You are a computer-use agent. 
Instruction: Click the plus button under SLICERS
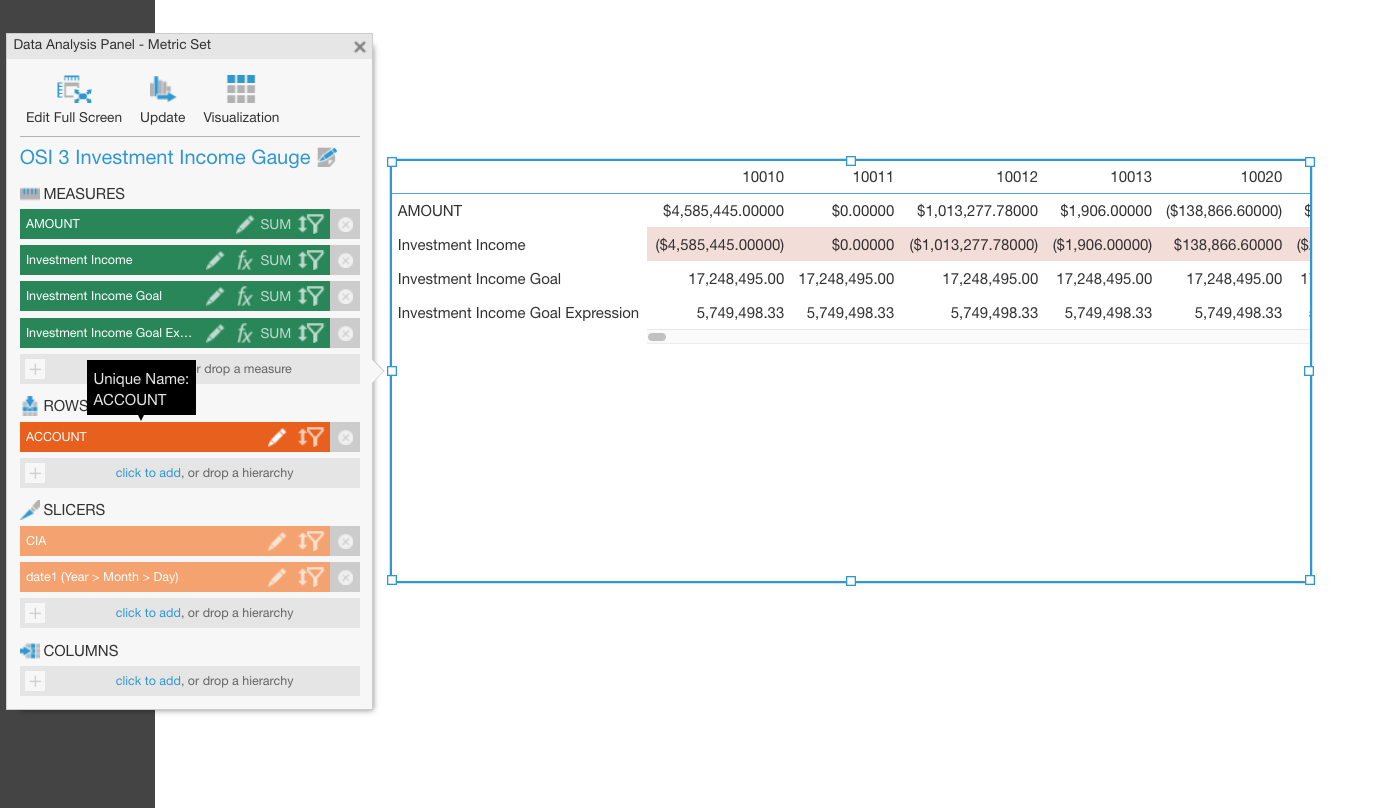click(35, 613)
